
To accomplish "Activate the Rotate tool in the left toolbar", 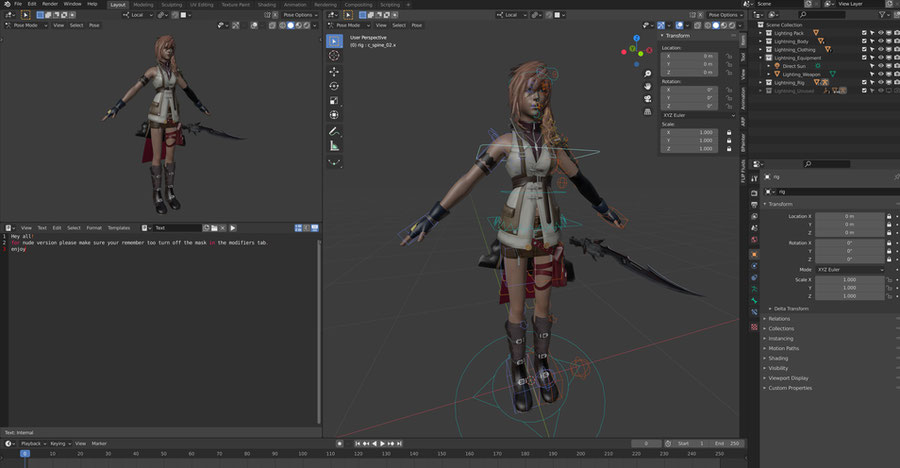I will (334, 86).
